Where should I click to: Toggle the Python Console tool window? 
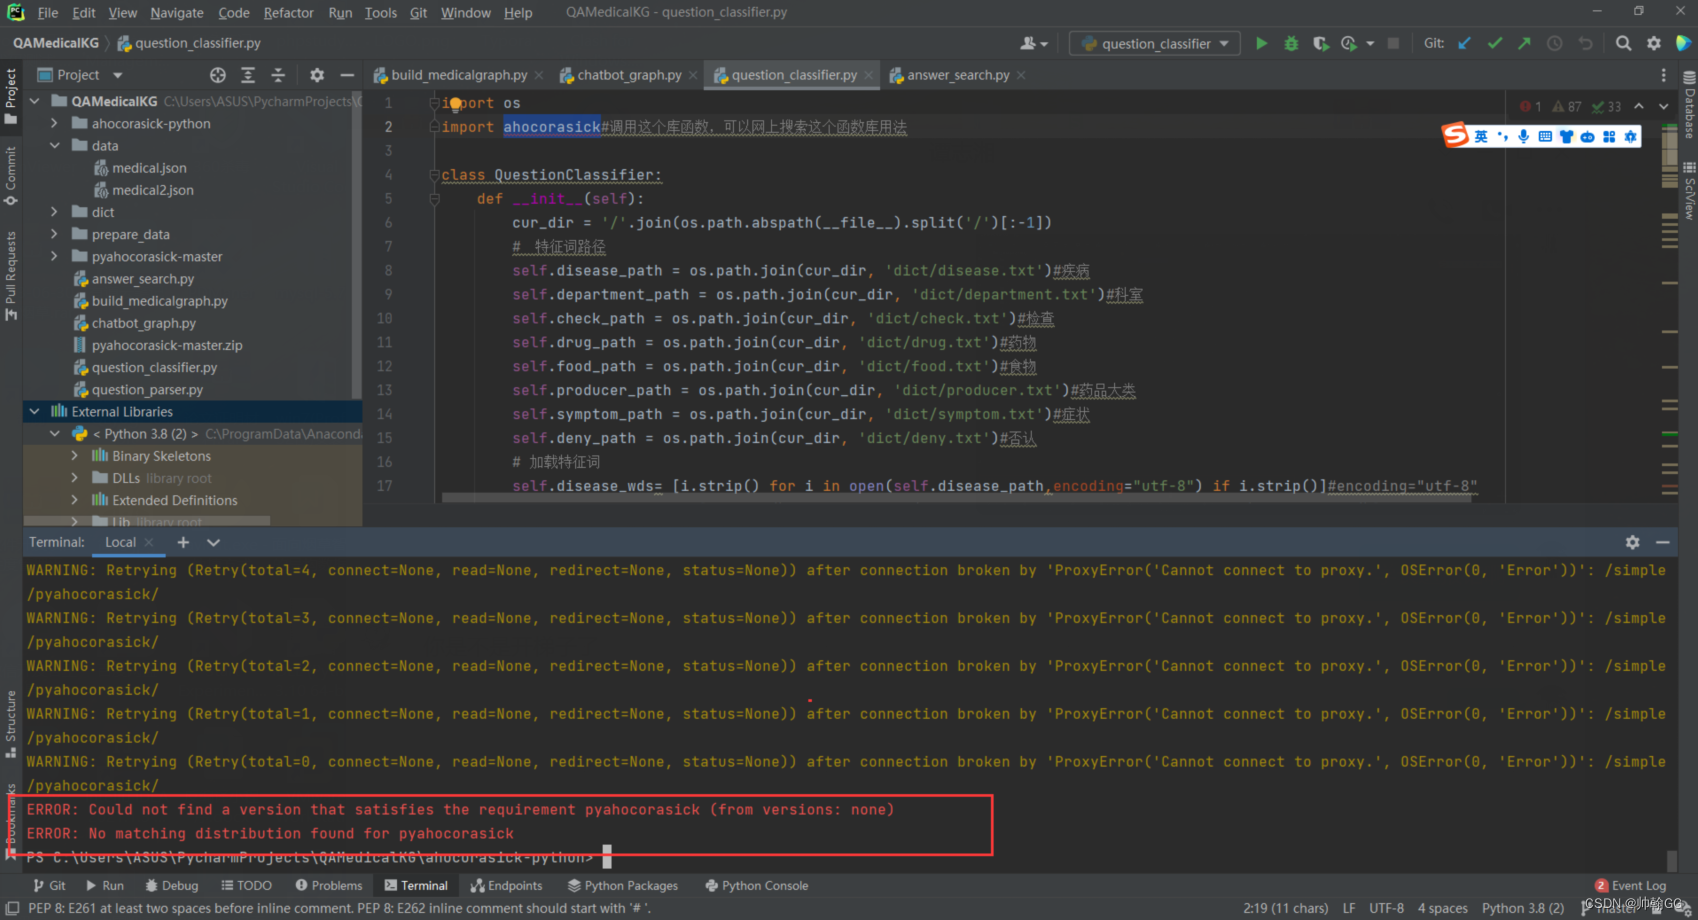coord(756,885)
